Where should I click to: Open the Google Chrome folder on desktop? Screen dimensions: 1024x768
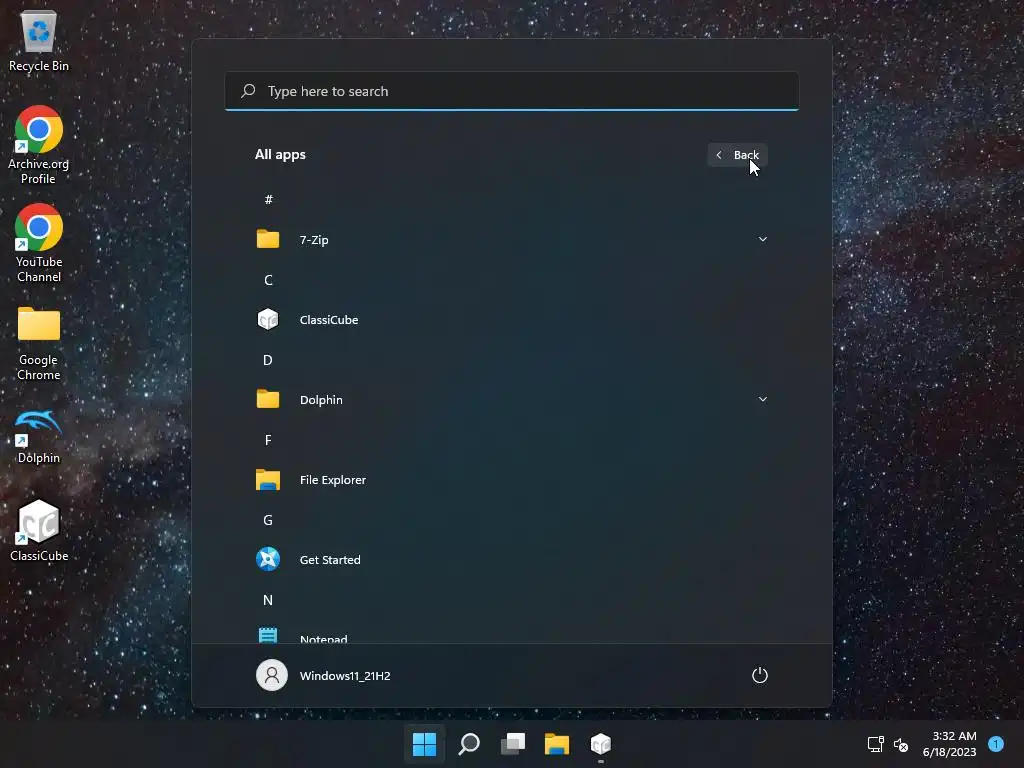[39, 344]
